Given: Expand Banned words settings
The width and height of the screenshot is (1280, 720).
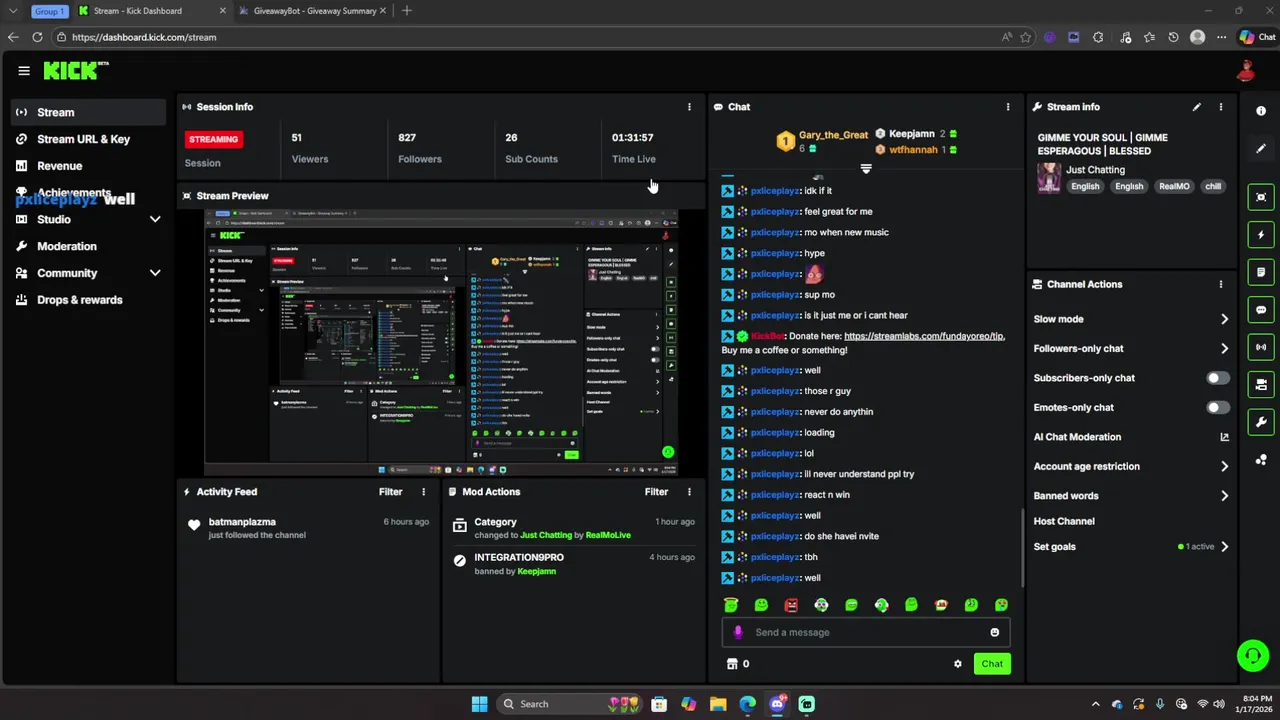Looking at the screenshot, I should tap(1224, 496).
